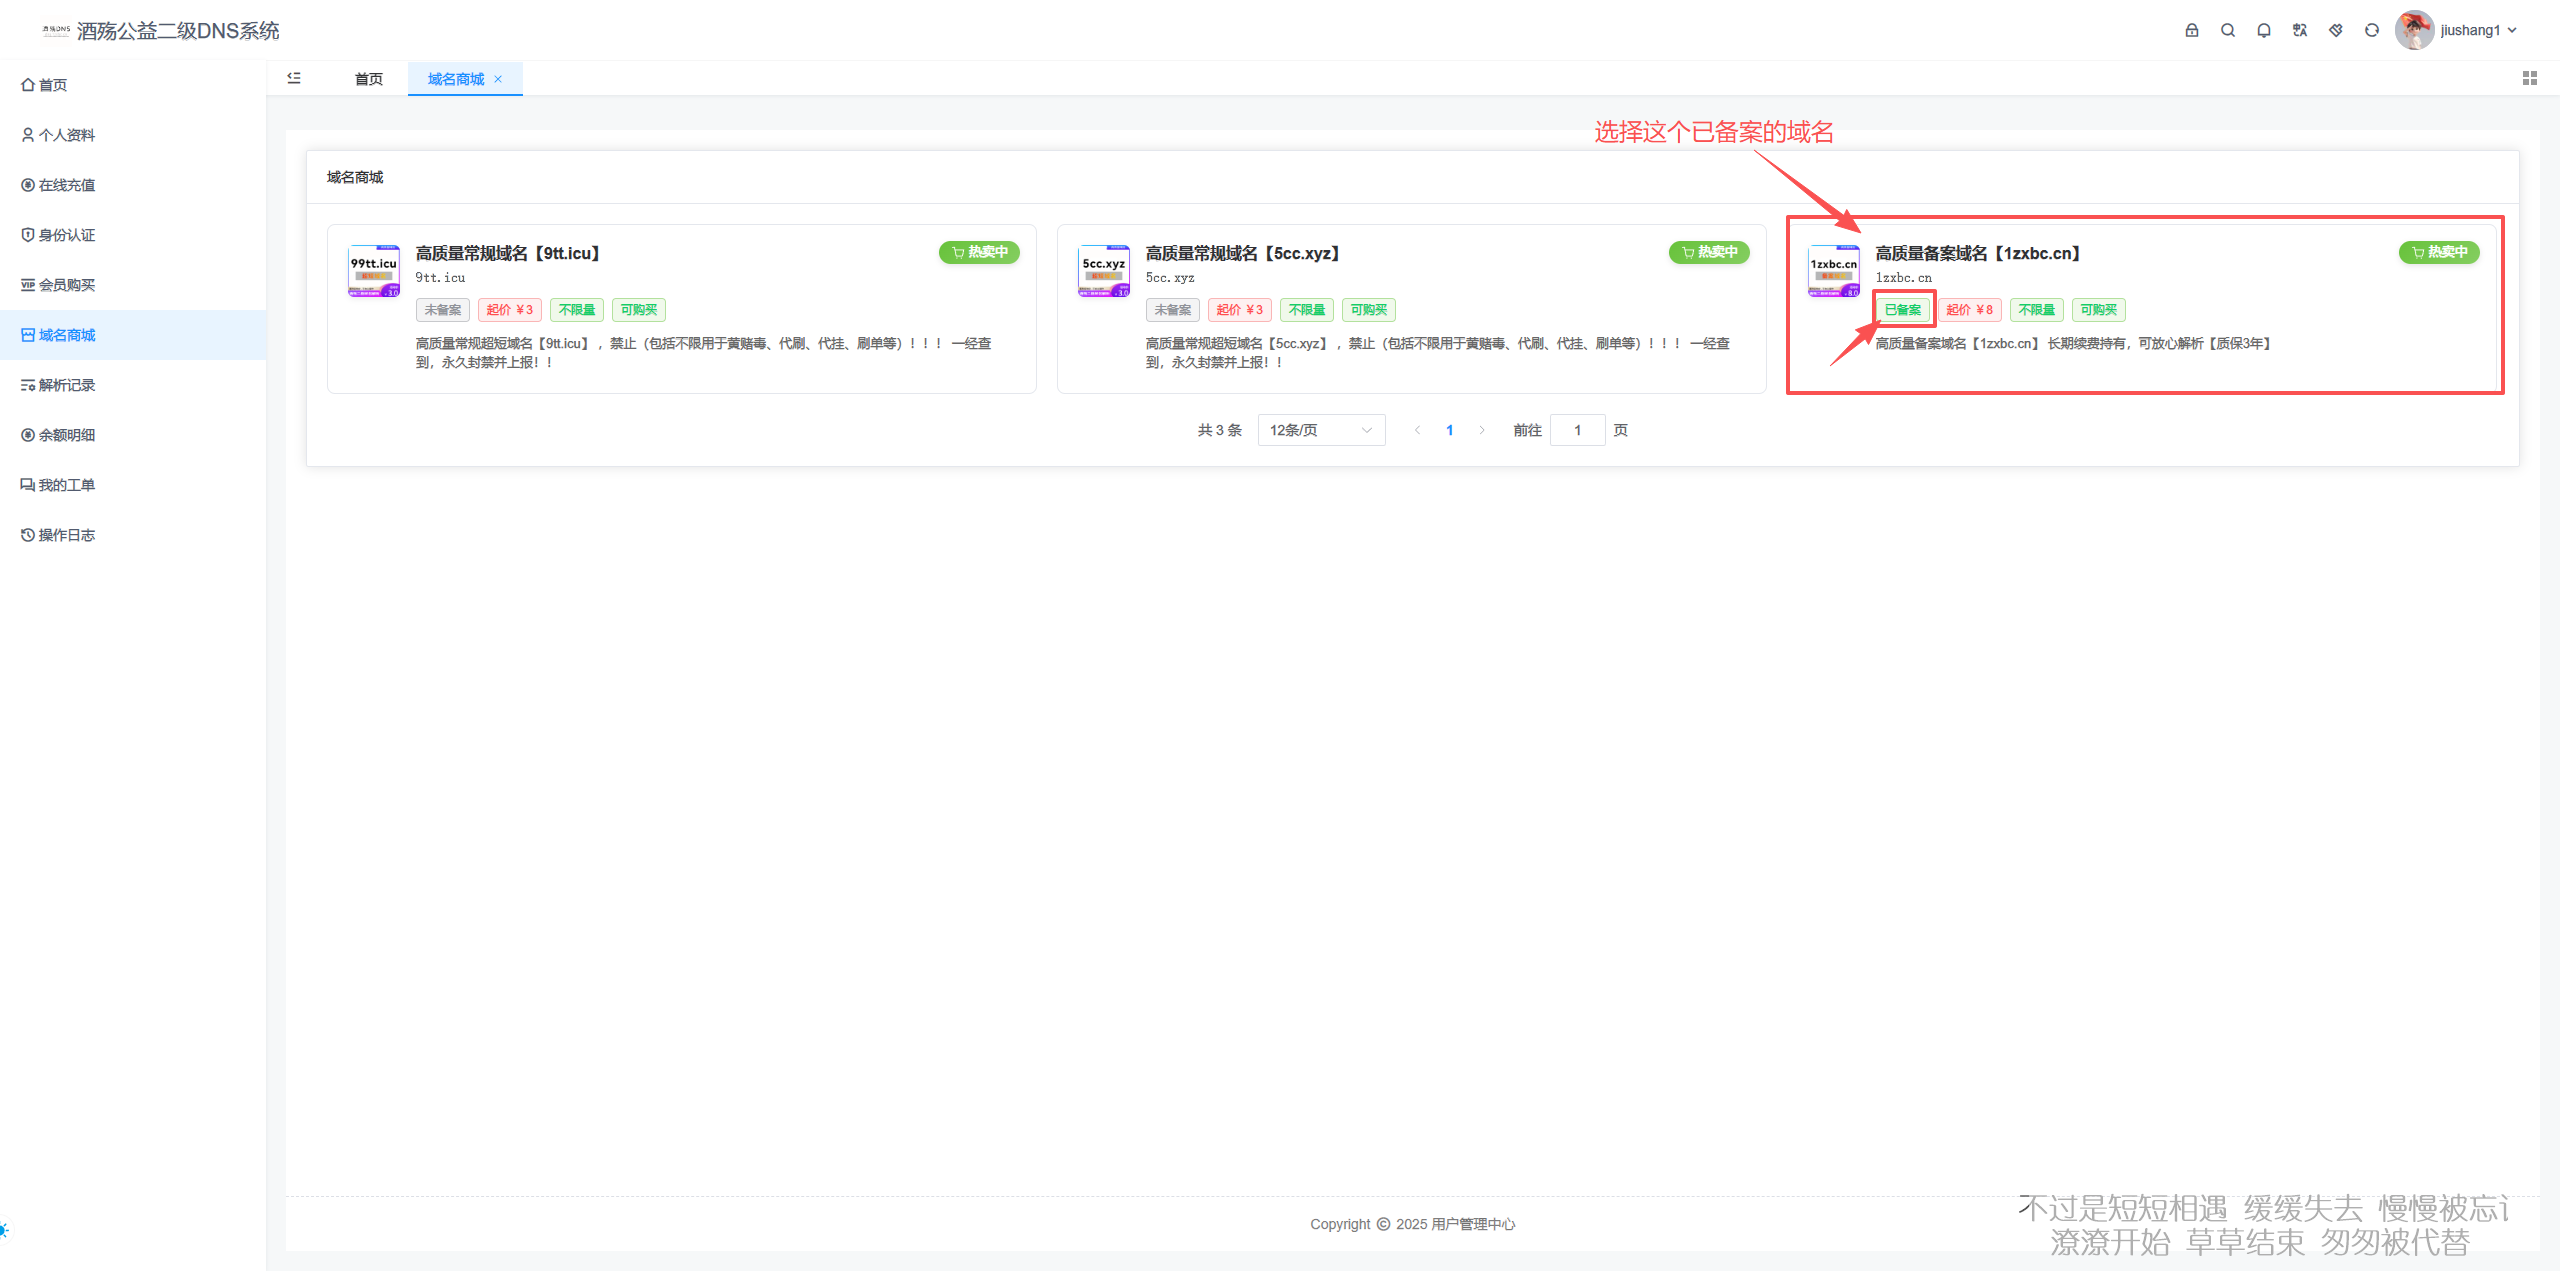2560x1271 pixels.
Task: Select the 可购买 tag on the 5cc.xyz card
Action: click(1368, 310)
